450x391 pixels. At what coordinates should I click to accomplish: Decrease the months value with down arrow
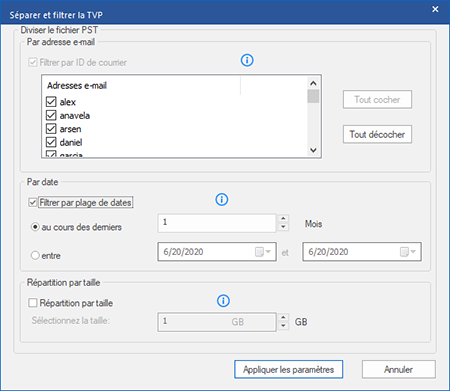[x=283, y=227]
